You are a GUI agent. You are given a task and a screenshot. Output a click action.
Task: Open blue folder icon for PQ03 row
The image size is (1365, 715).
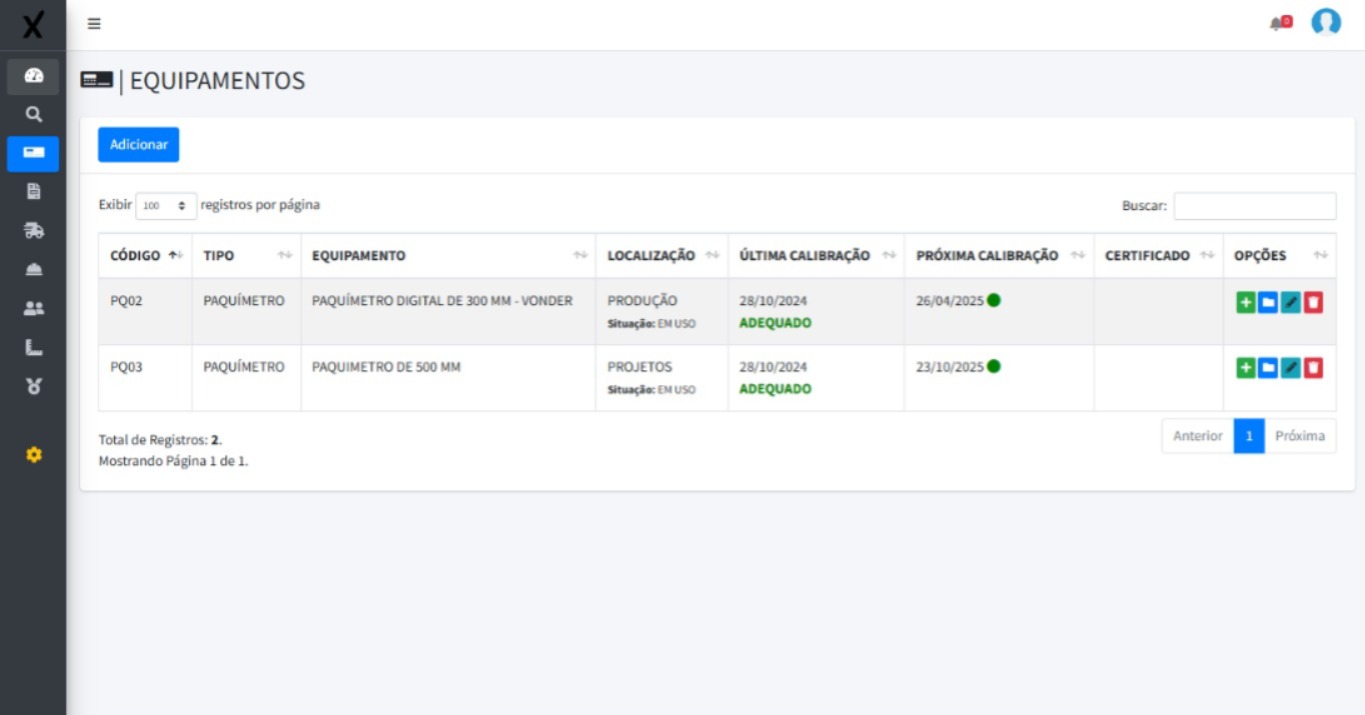pos(1268,368)
